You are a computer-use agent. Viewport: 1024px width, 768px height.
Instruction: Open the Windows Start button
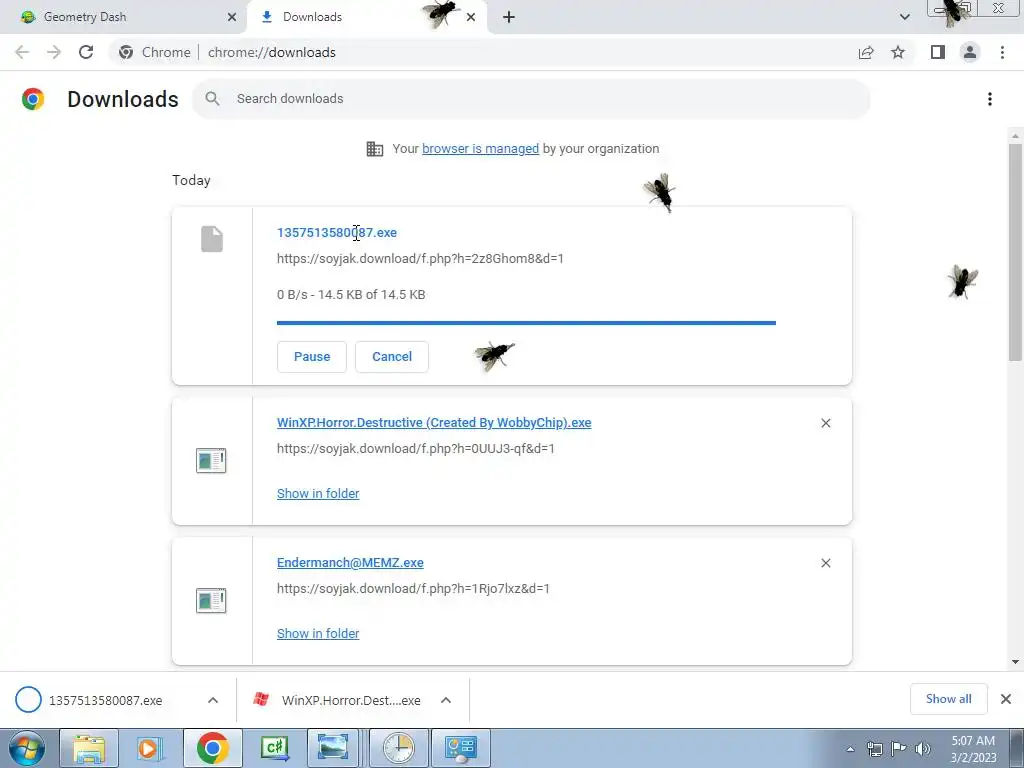click(27, 748)
